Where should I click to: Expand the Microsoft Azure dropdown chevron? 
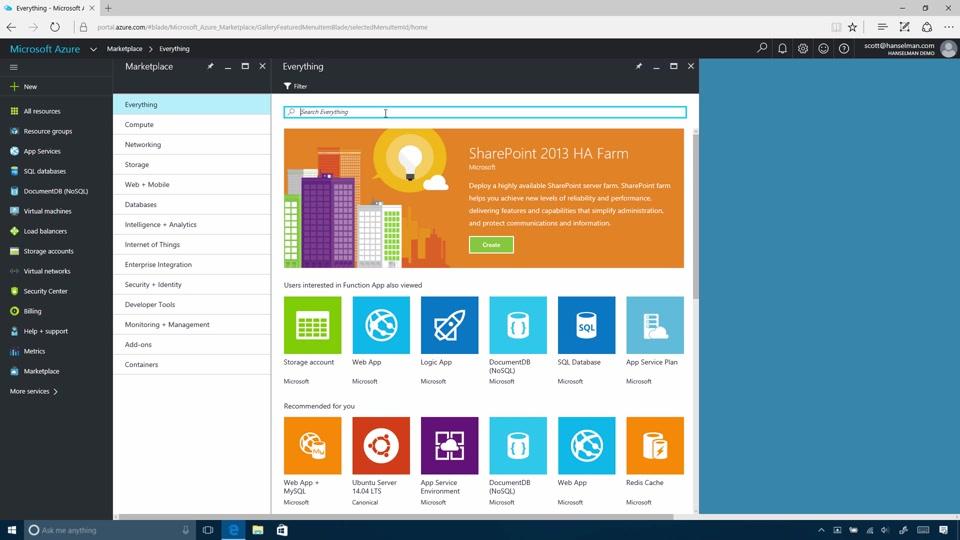click(93, 49)
